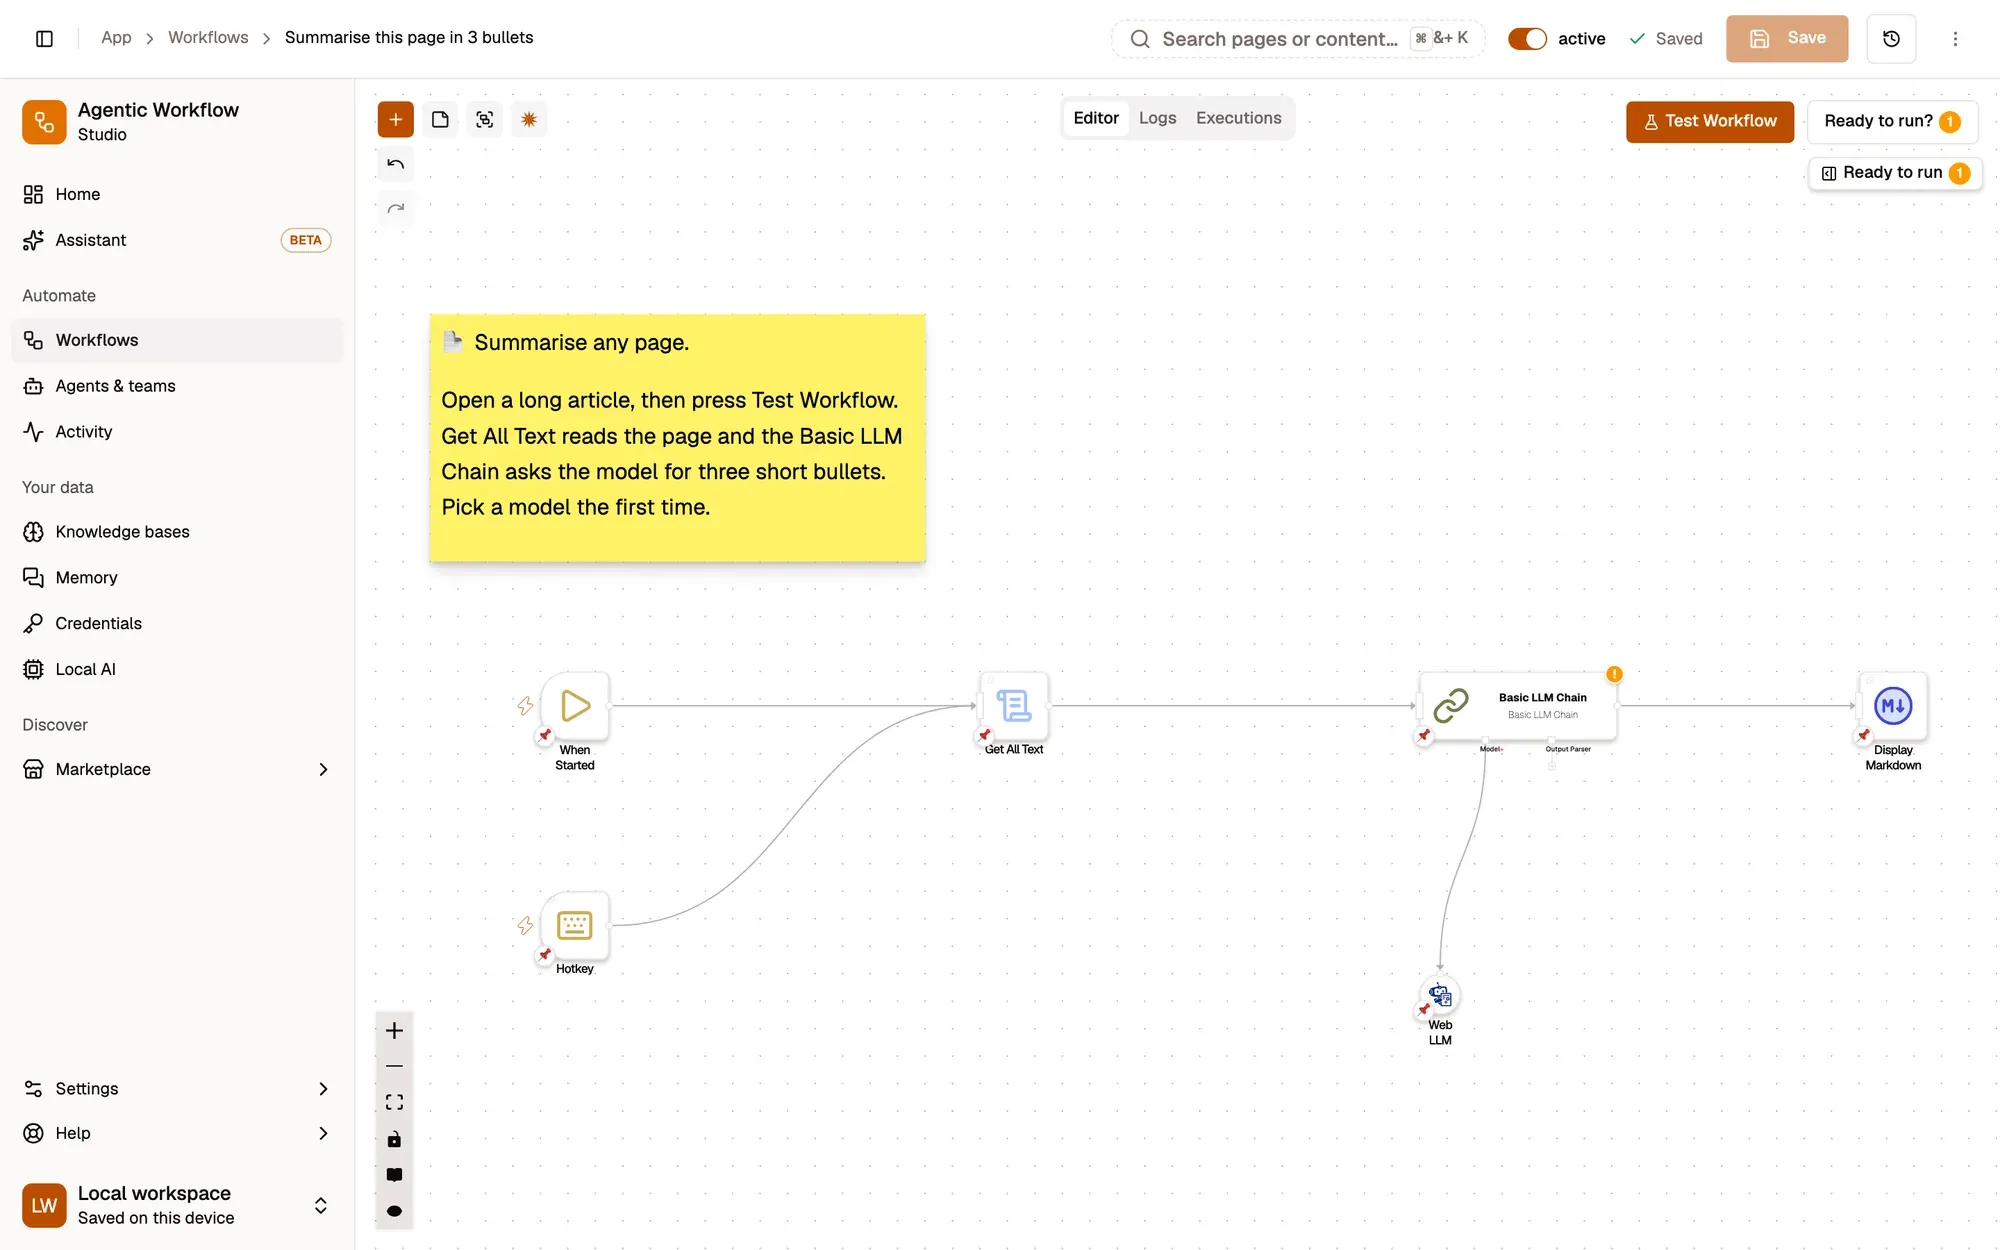Select the Web LLM node
This screenshot has width=2000, height=1250.
click(x=1440, y=995)
